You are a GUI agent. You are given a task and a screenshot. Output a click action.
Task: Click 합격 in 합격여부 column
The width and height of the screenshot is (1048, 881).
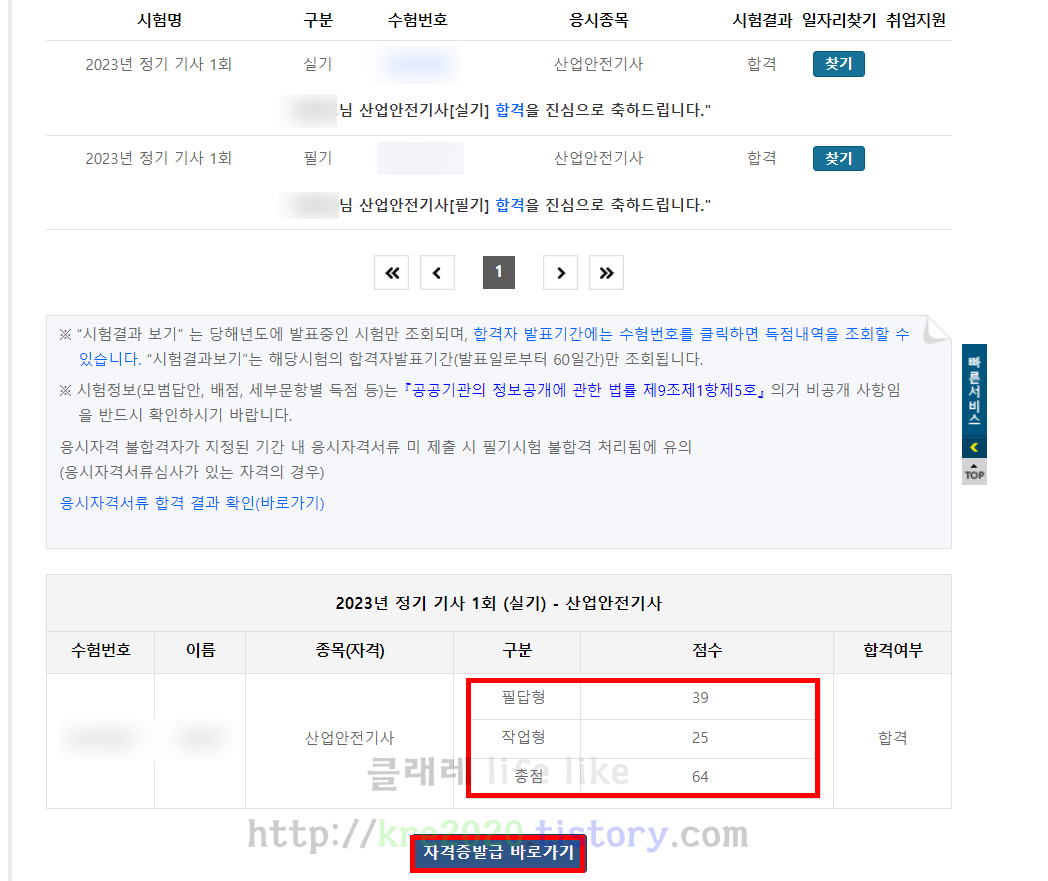click(x=892, y=738)
